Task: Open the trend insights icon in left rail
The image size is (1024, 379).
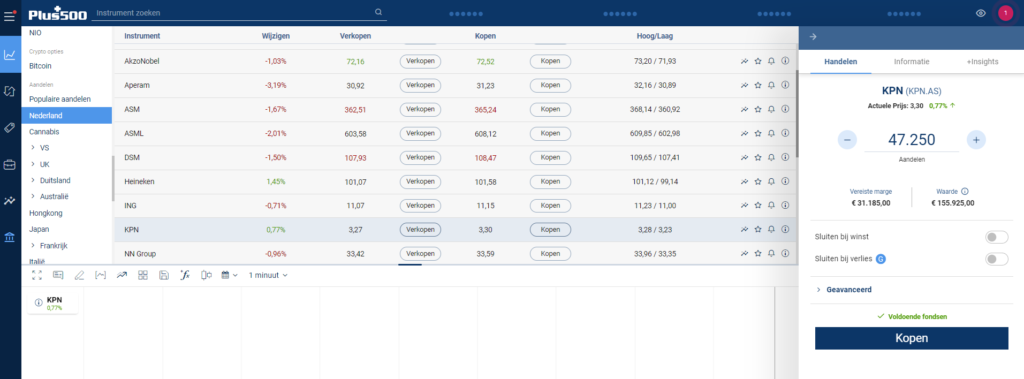Action: coord(10,201)
